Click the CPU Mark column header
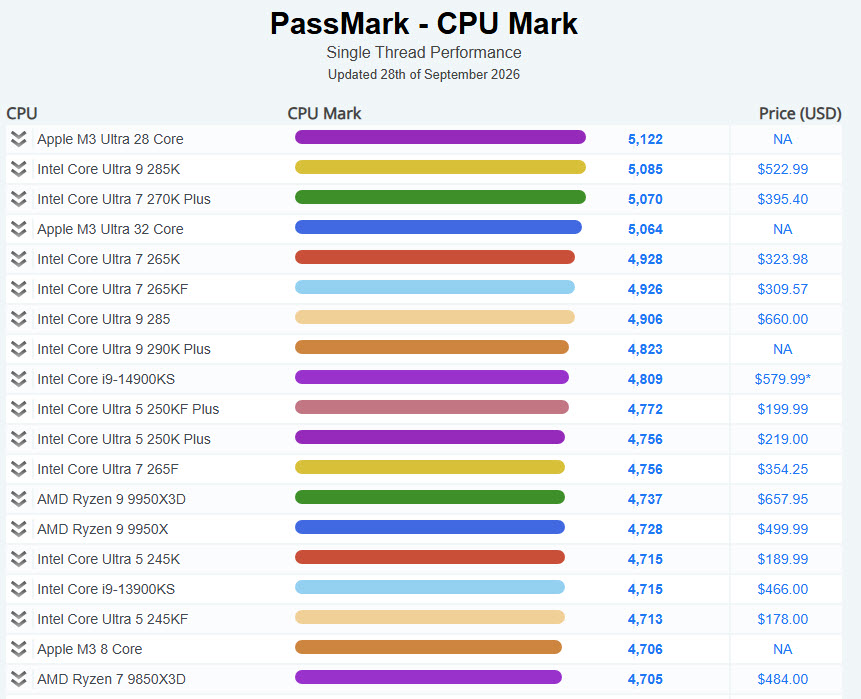861x699 pixels. click(324, 114)
